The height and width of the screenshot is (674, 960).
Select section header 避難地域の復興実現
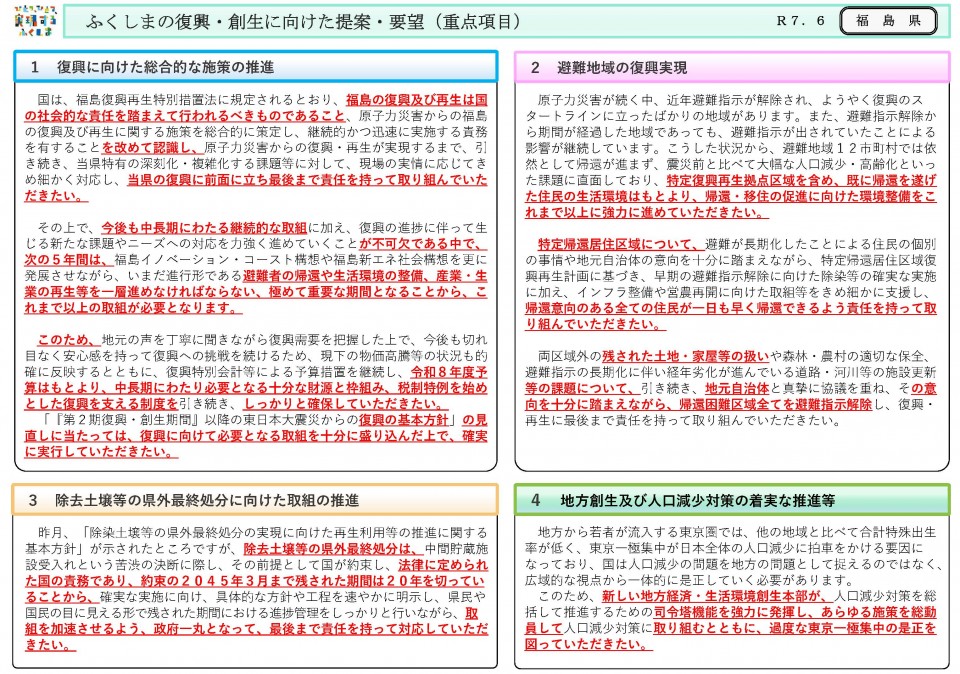click(x=608, y=67)
